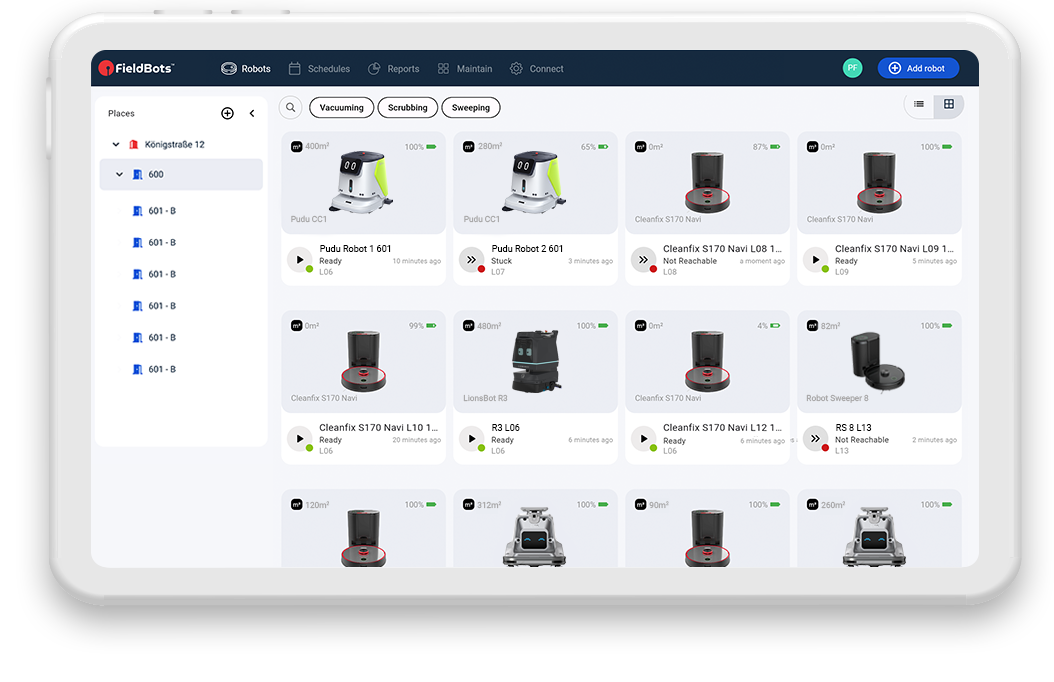Open Pudu Robot 1 601 robot image
This screenshot has width=1054, height=682.
click(x=362, y=181)
